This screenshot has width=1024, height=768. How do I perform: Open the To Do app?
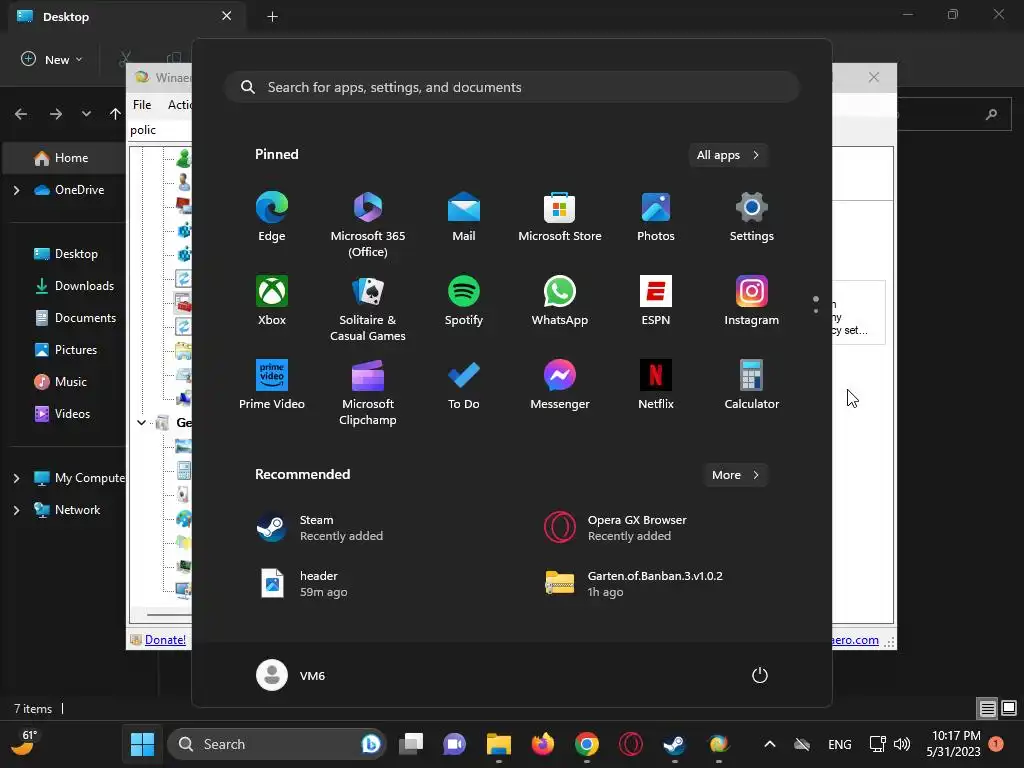point(464,385)
